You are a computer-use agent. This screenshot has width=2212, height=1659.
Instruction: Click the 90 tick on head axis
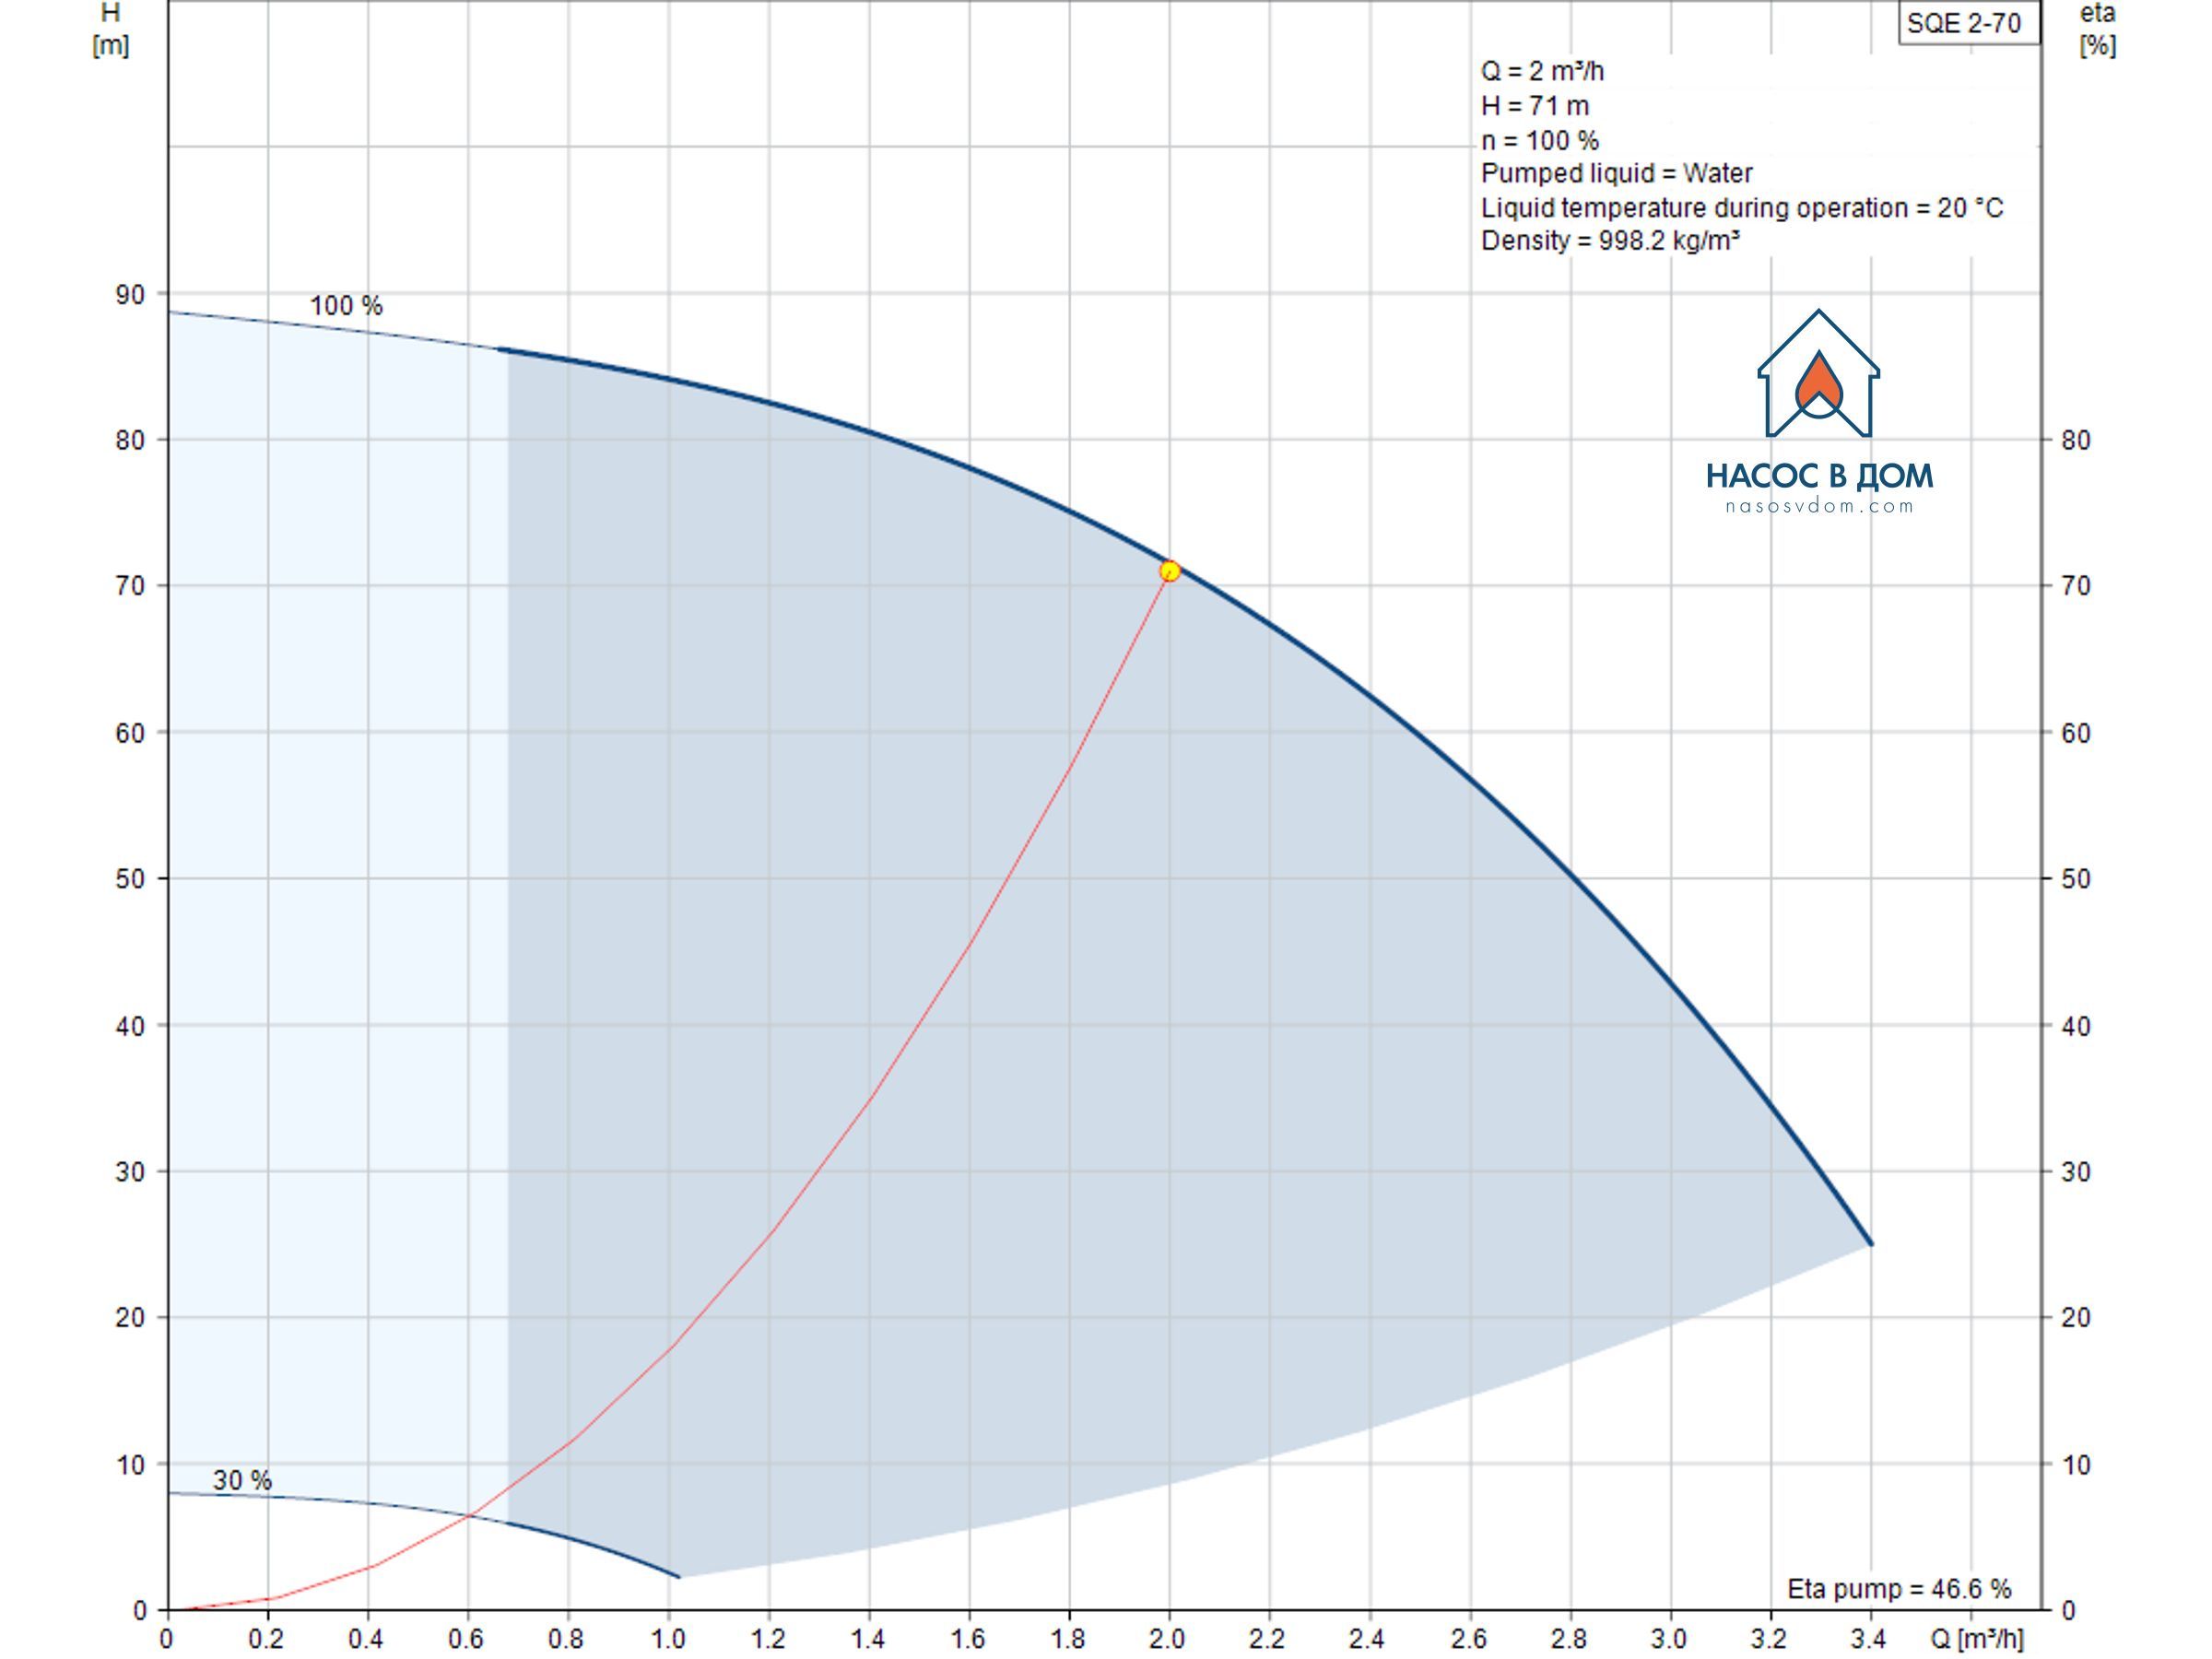pyautogui.click(x=130, y=294)
